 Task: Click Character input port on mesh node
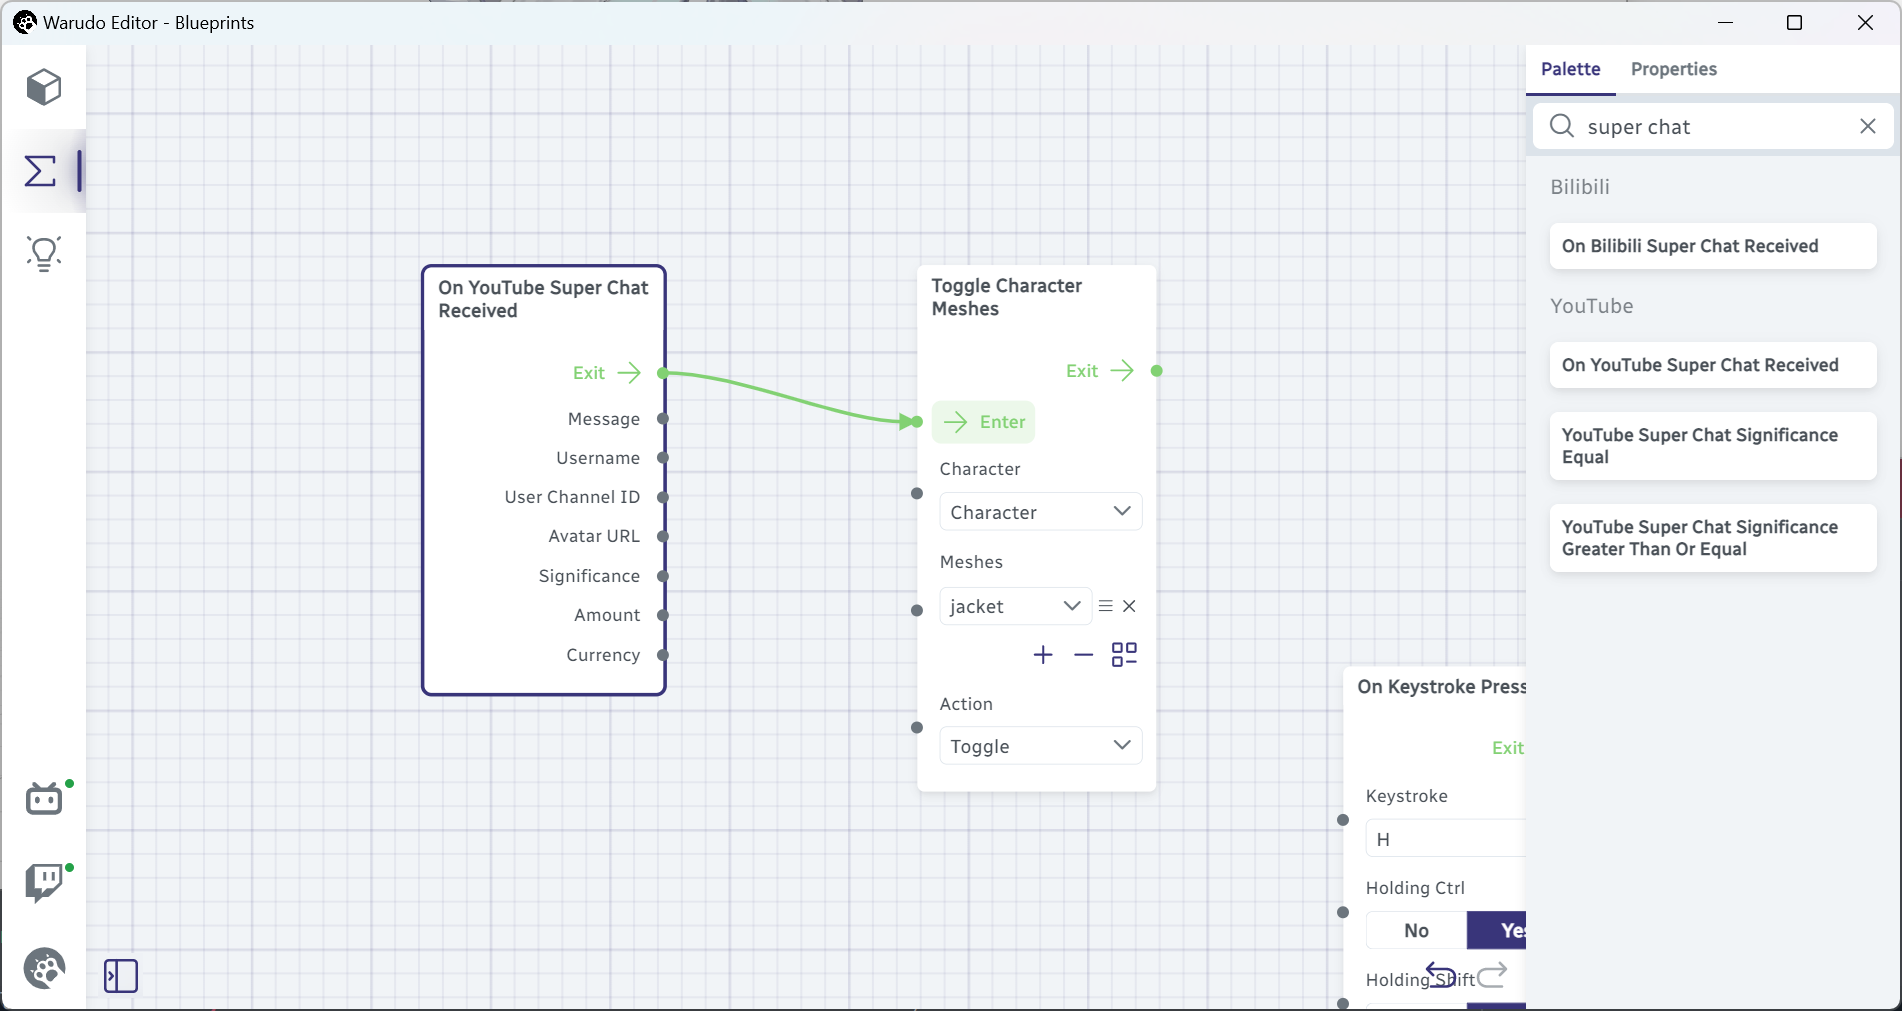(917, 493)
